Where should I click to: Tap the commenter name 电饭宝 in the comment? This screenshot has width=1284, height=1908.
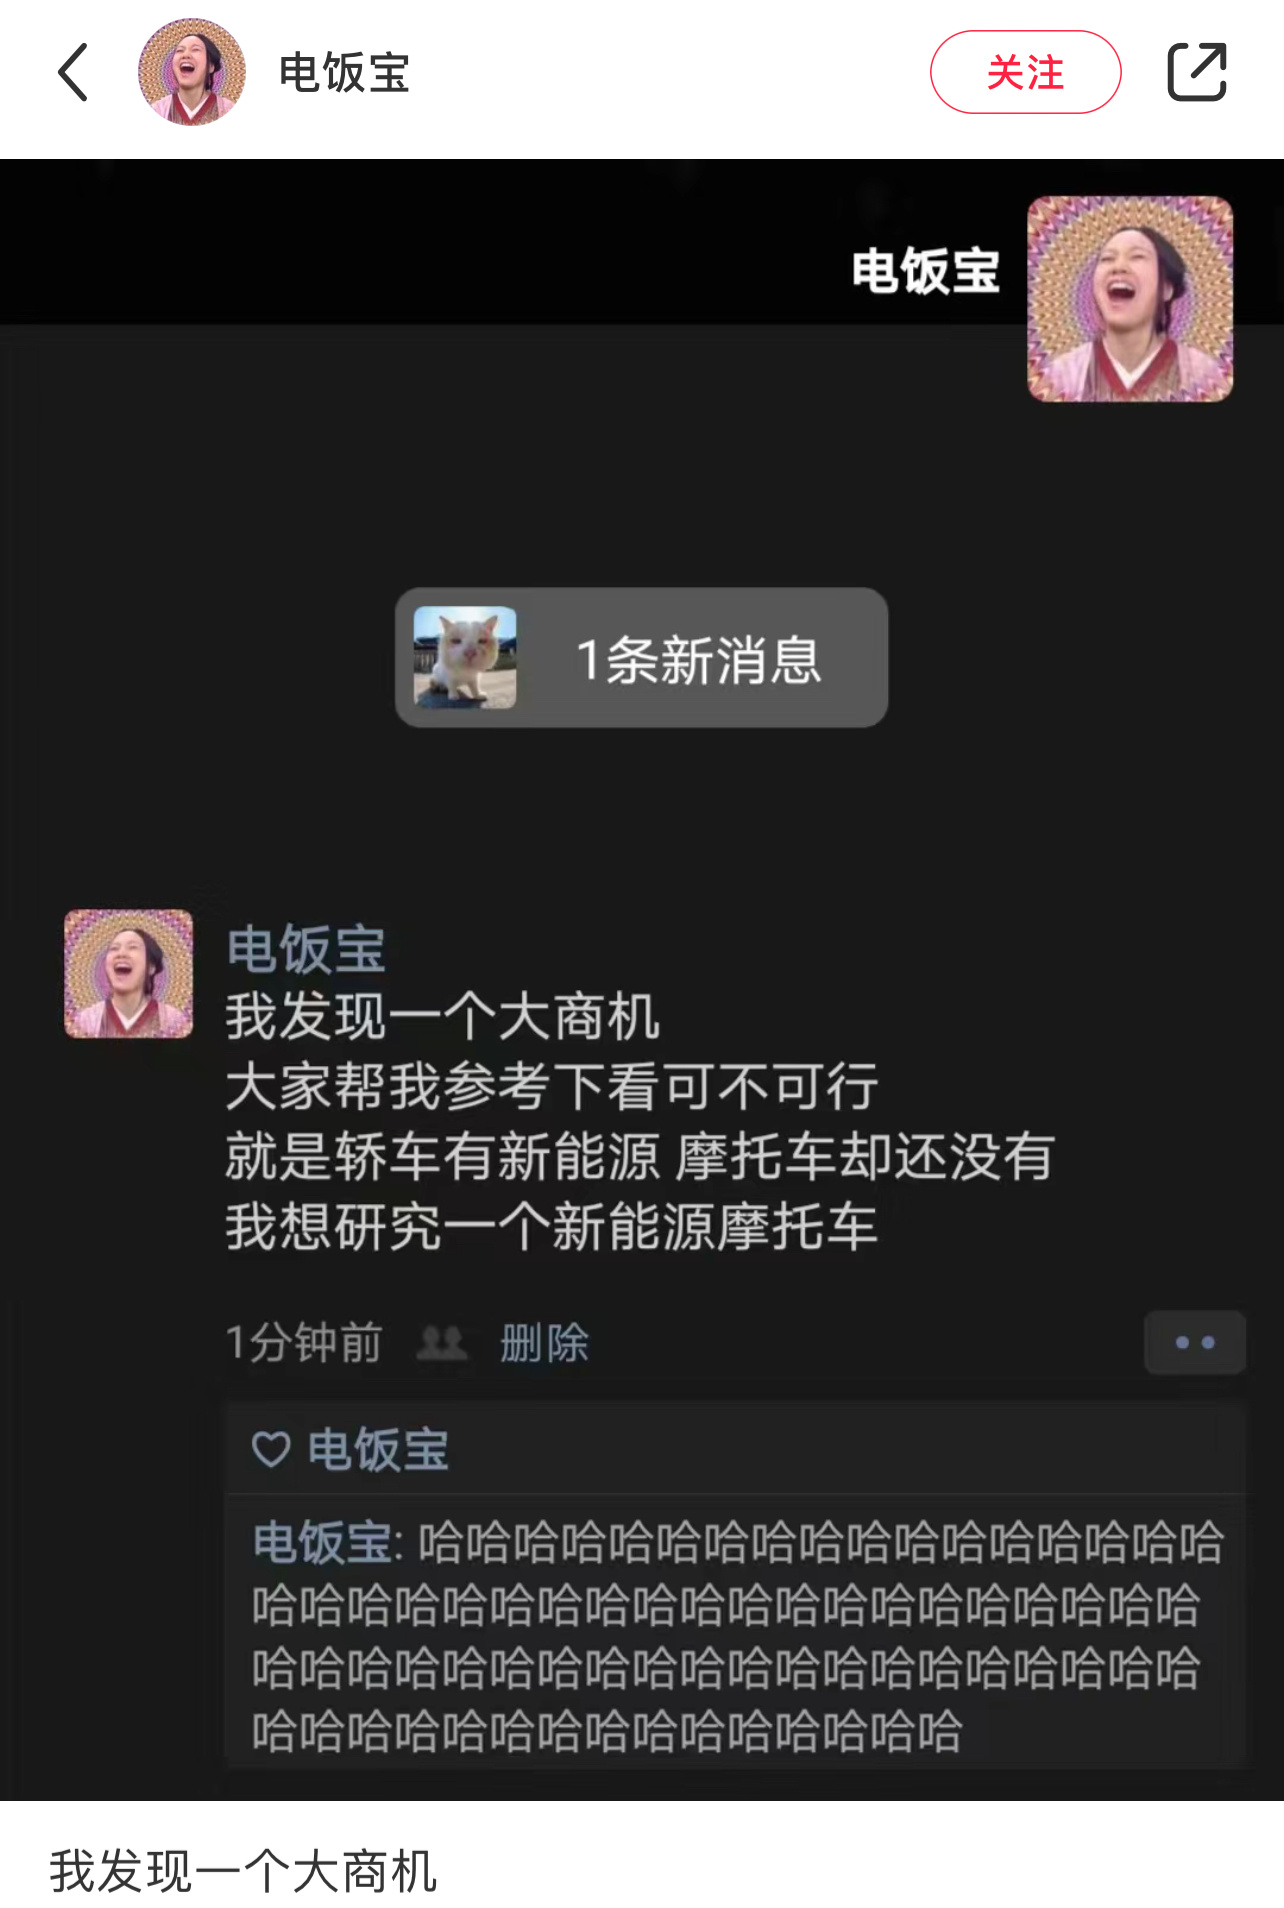point(322,1542)
